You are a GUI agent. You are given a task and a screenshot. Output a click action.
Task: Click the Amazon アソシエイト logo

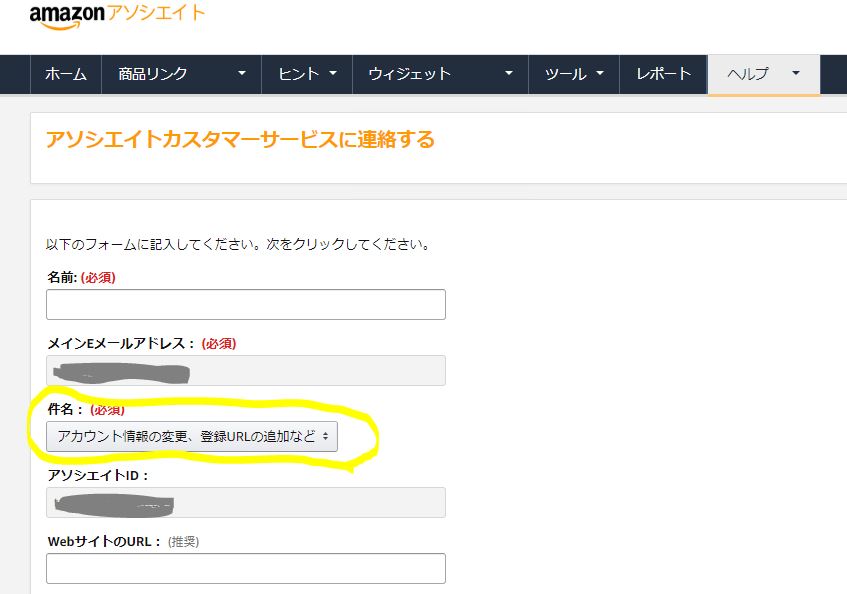click(117, 16)
